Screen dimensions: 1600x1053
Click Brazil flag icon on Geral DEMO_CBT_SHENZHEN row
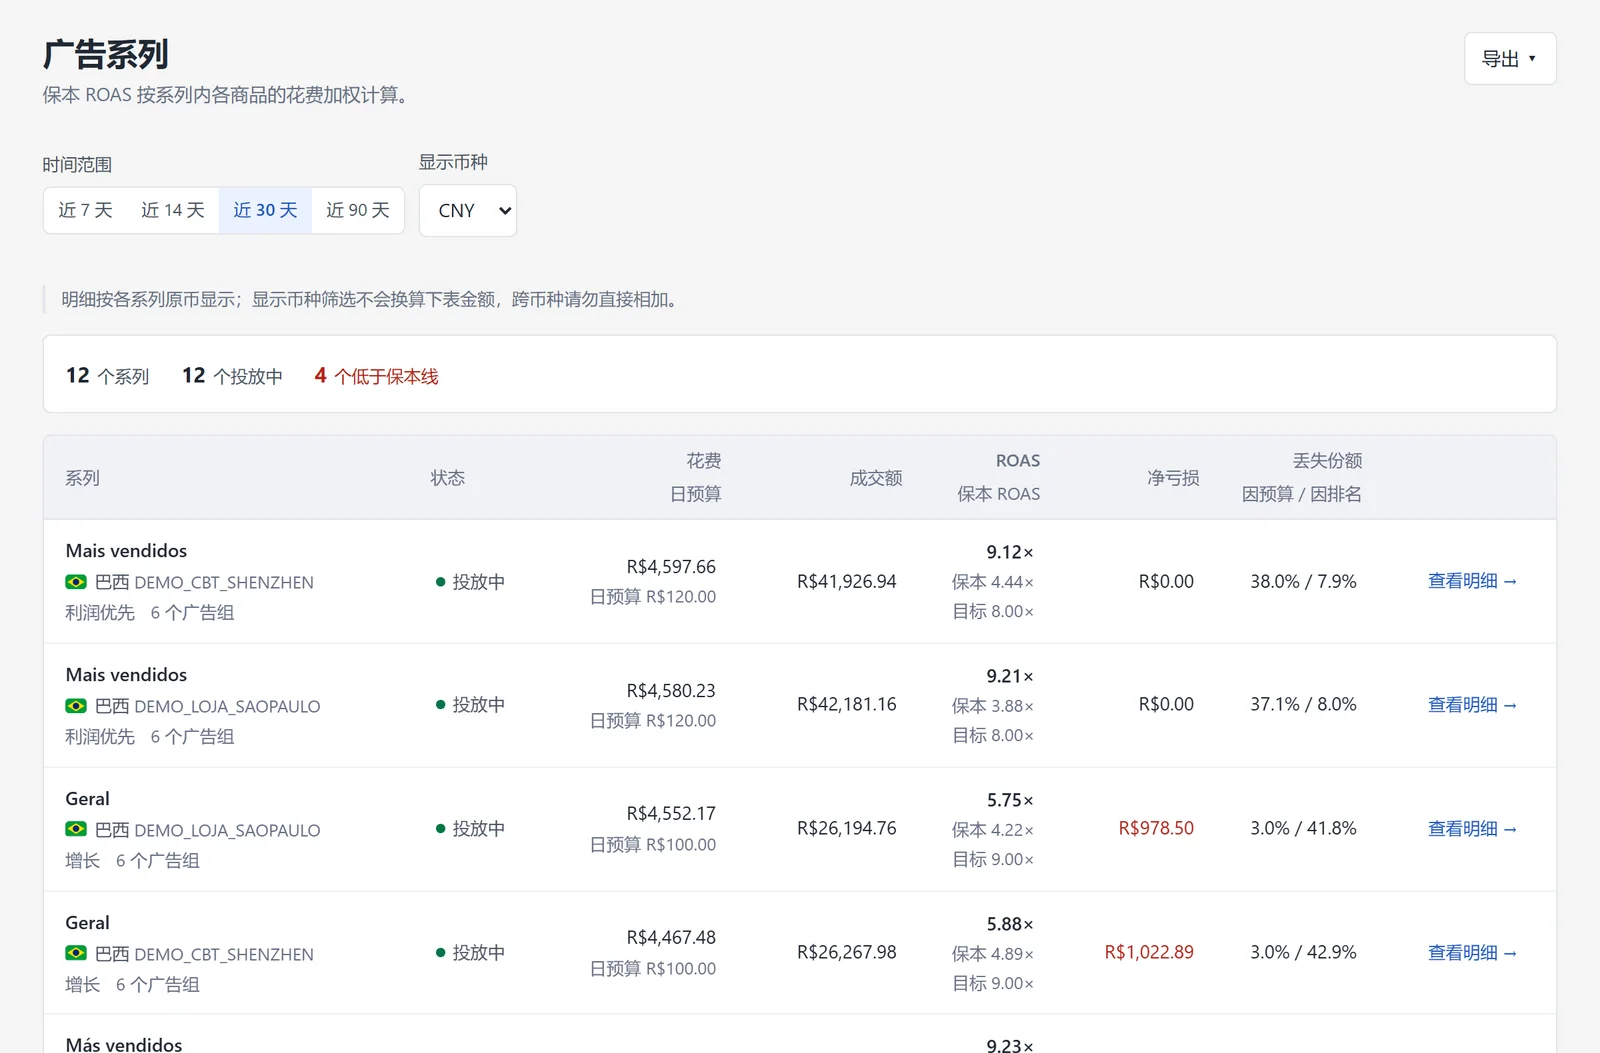tap(76, 954)
